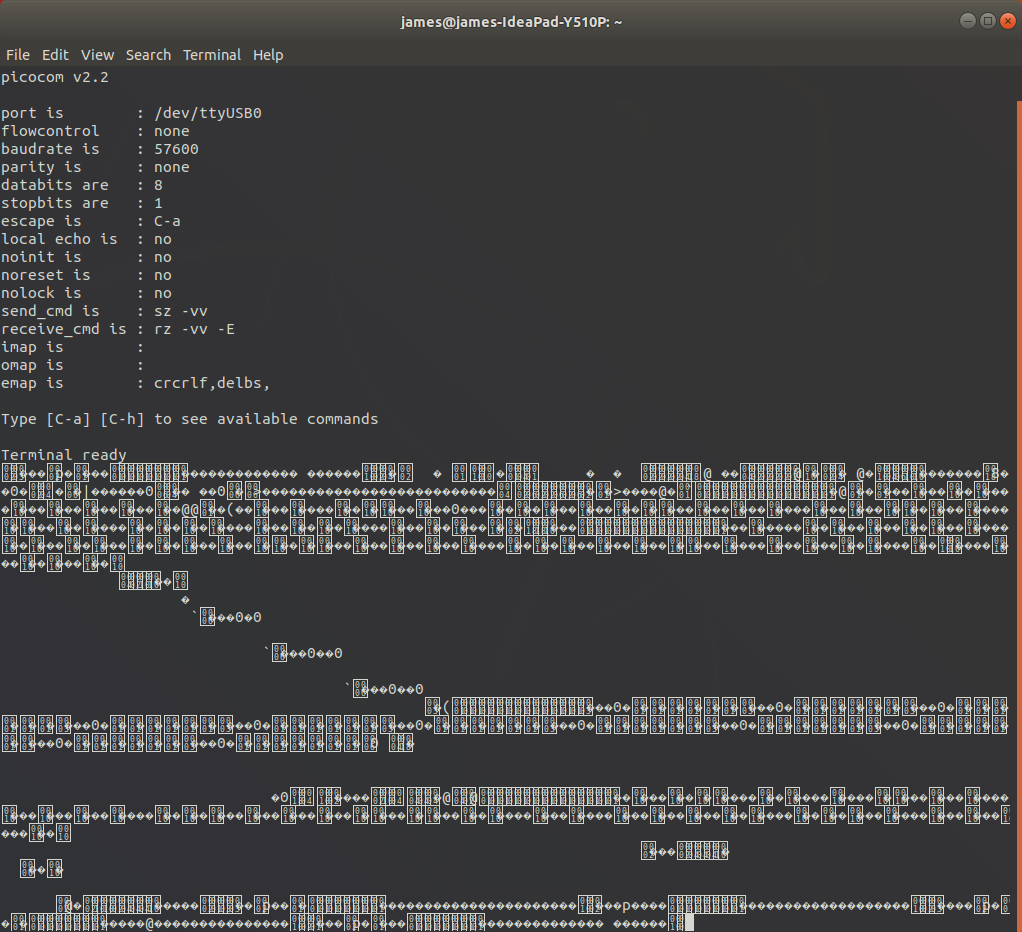Click the crcrlf,delbs, emap value
1022x932 pixels.
click(212, 383)
